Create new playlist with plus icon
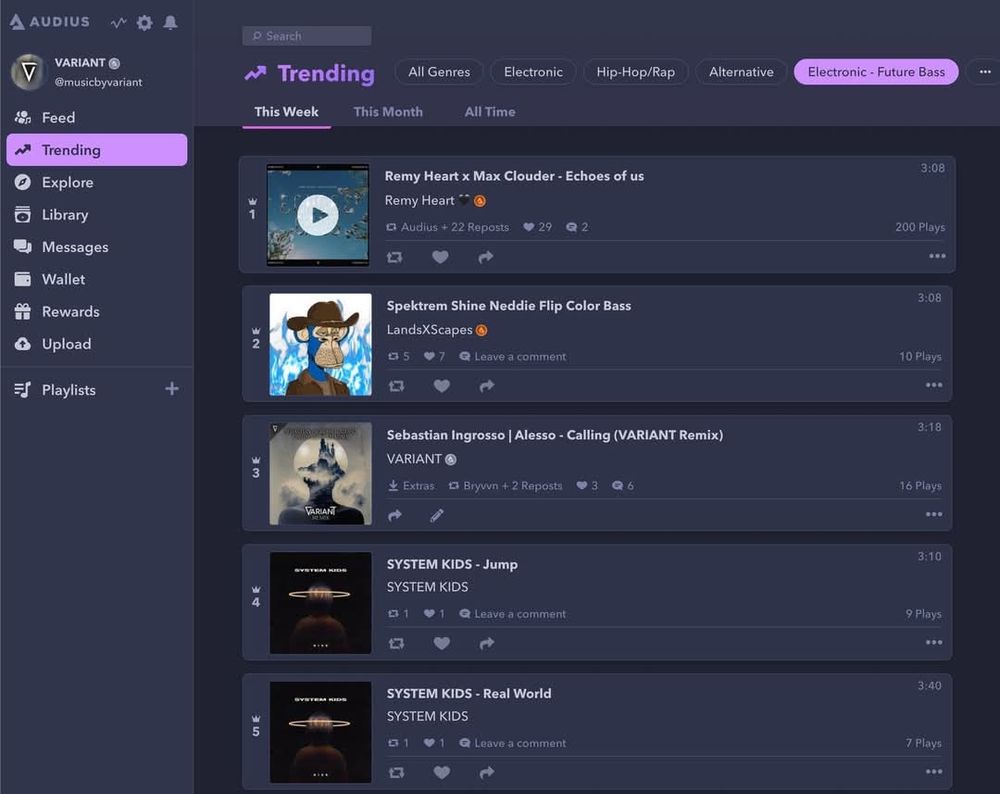Viewport: 1000px width, 794px height. click(172, 389)
